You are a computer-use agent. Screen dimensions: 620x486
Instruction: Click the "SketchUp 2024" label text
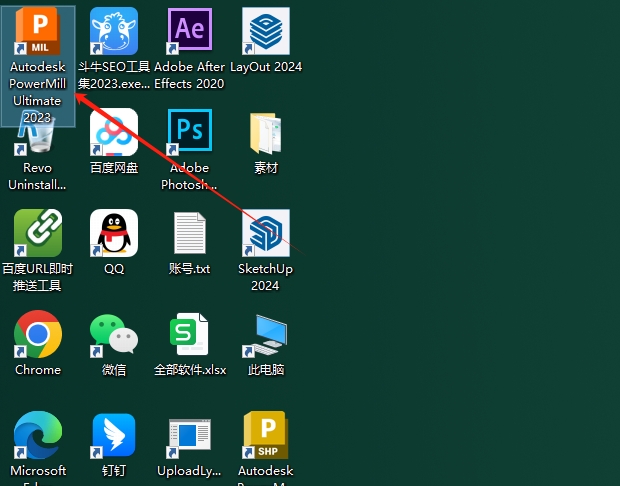pyautogui.click(x=265, y=277)
